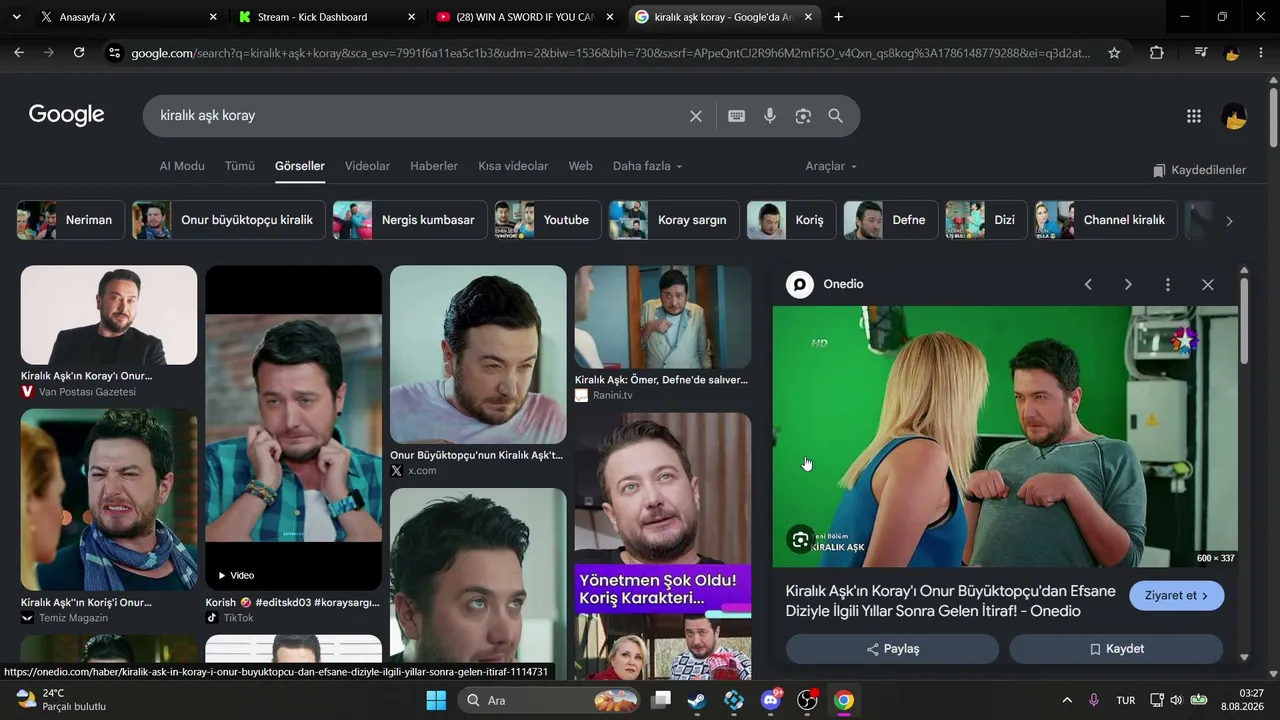Select the Channel kiralık chip
This screenshot has width=1280, height=720.
[x=1106, y=220]
